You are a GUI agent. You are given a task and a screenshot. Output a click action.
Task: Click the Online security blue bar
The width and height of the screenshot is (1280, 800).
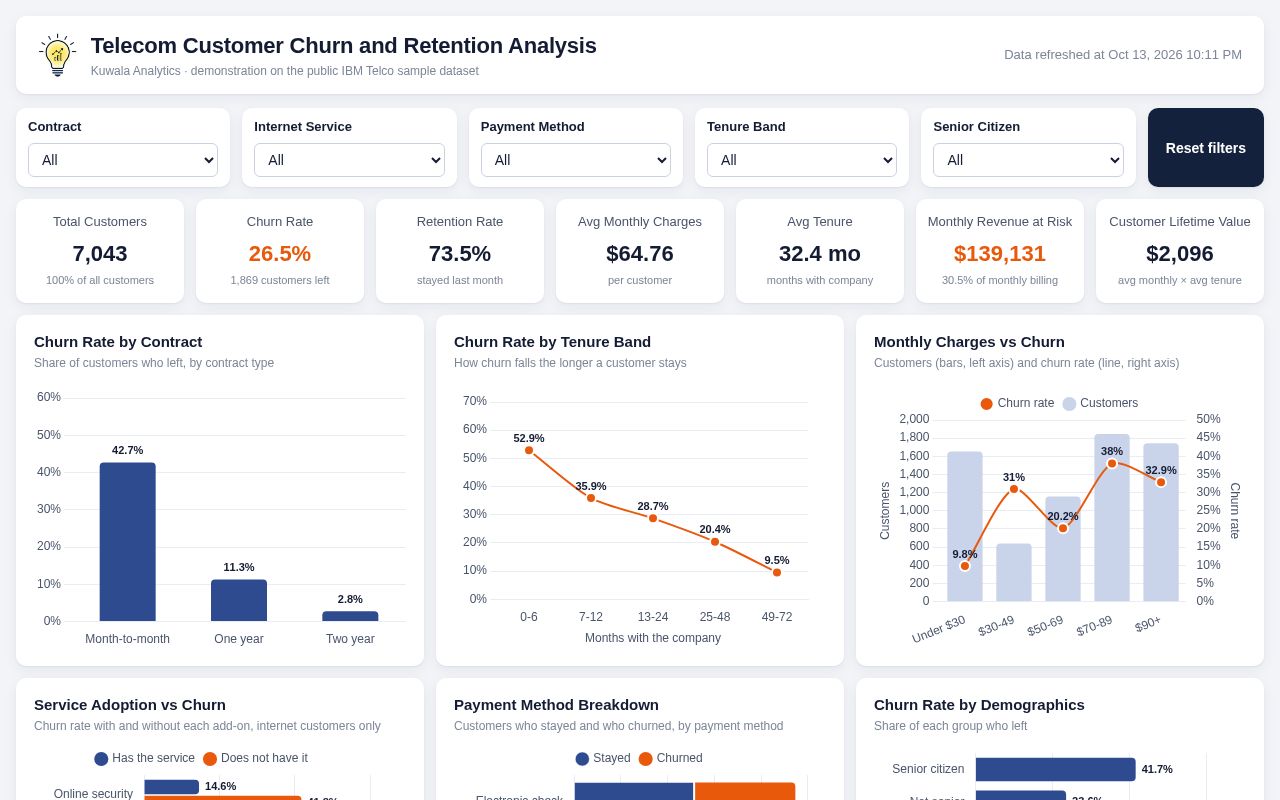pos(172,787)
